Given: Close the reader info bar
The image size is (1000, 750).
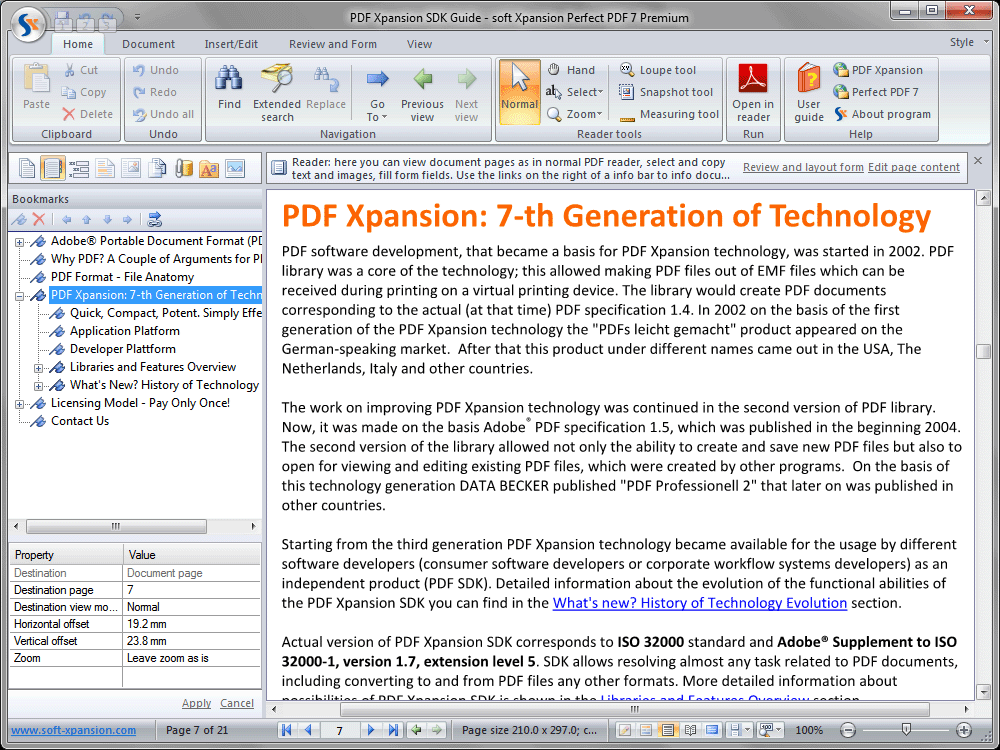Looking at the screenshot, I should [978, 161].
